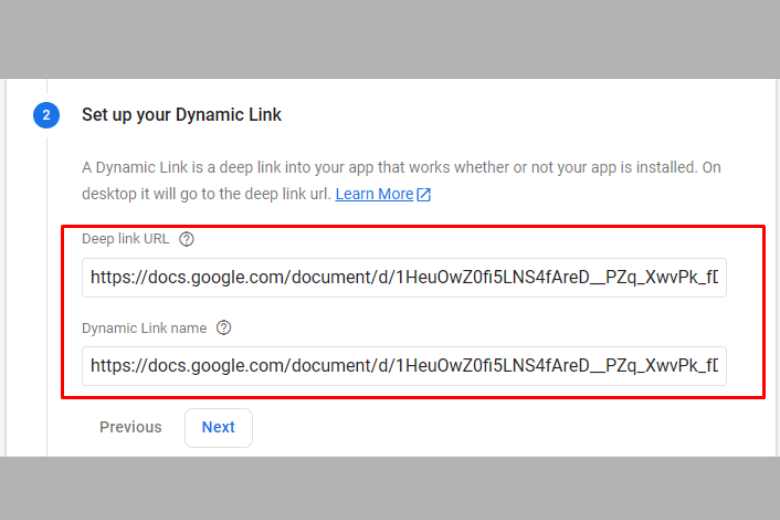Click 'https' at the start of Deep link URL
The width and height of the screenshot is (780, 520).
pyautogui.click(x=109, y=277)
